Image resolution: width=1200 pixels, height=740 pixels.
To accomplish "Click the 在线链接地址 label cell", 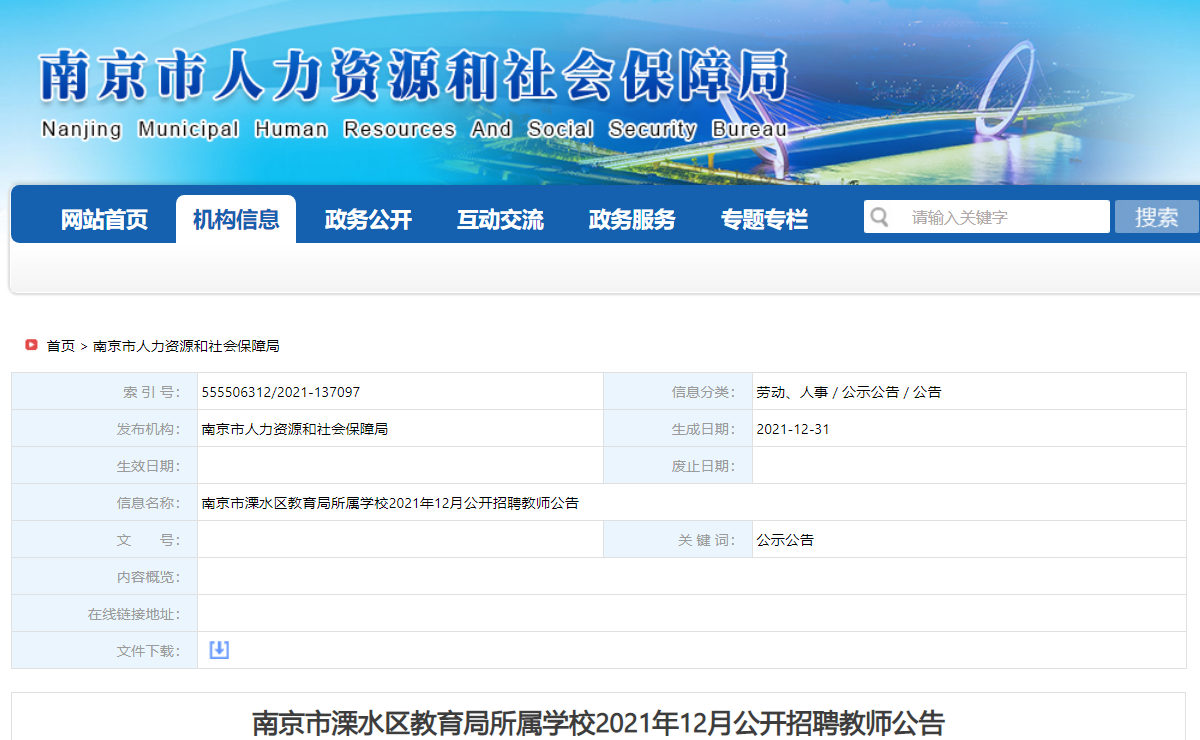I will (x=105, y=614).
